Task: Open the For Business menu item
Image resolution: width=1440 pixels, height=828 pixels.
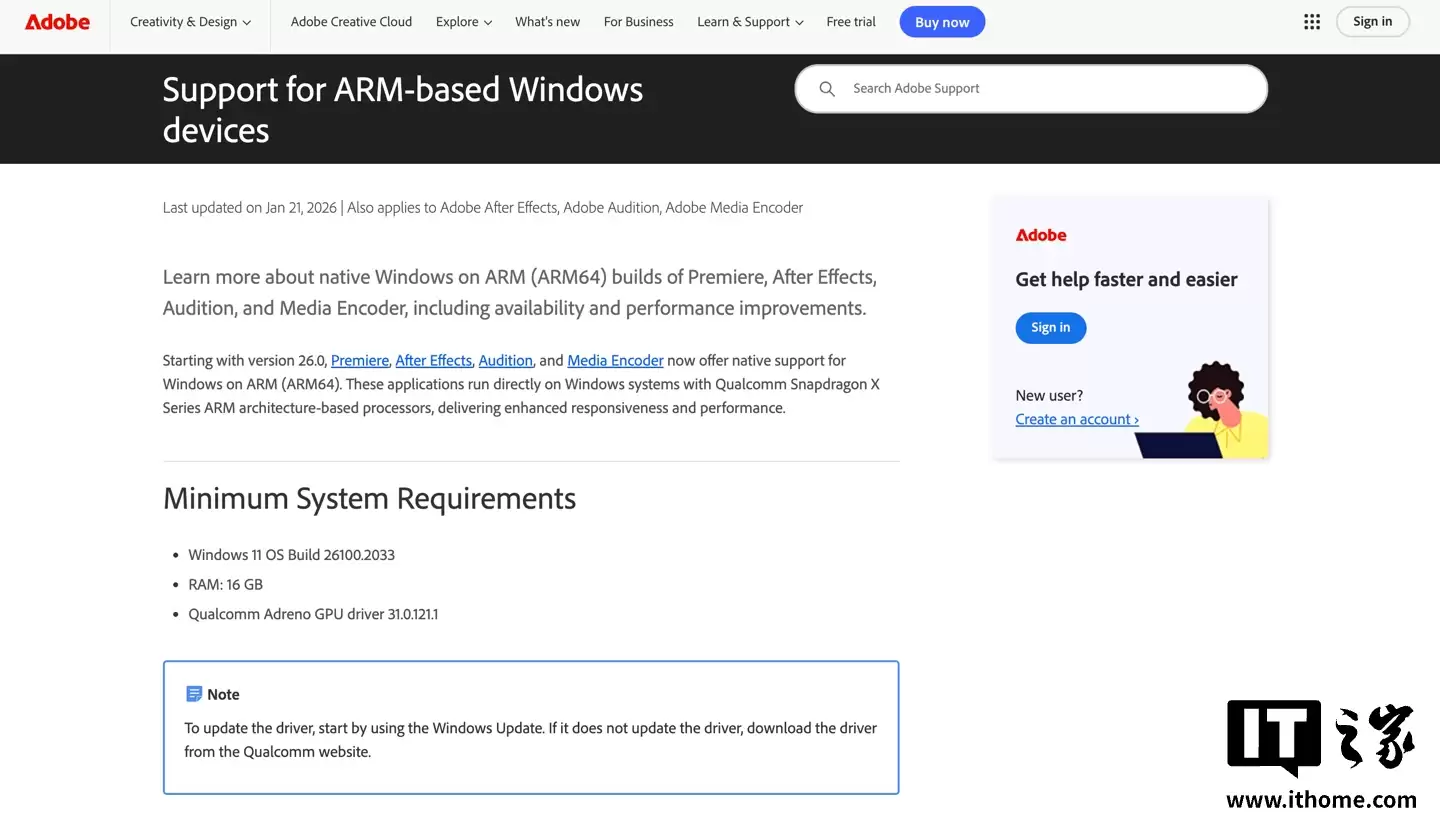Action: (x=638, y=21)
